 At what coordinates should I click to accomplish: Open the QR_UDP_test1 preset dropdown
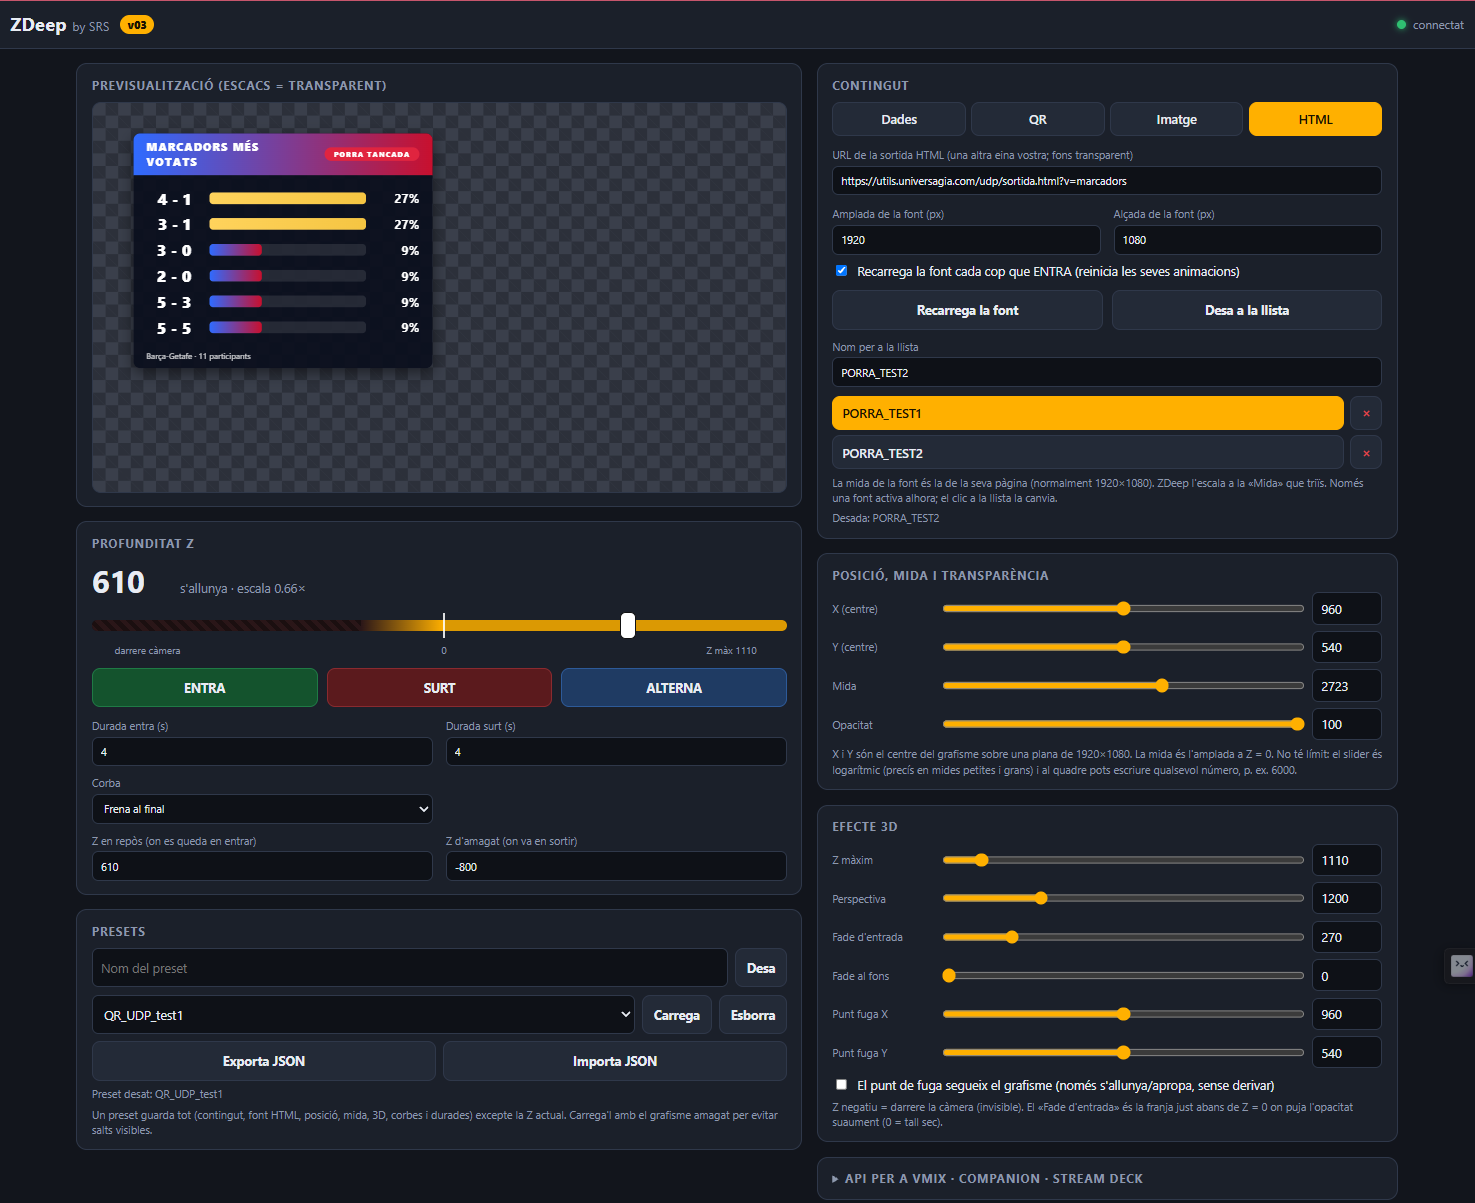[363, 1015]
